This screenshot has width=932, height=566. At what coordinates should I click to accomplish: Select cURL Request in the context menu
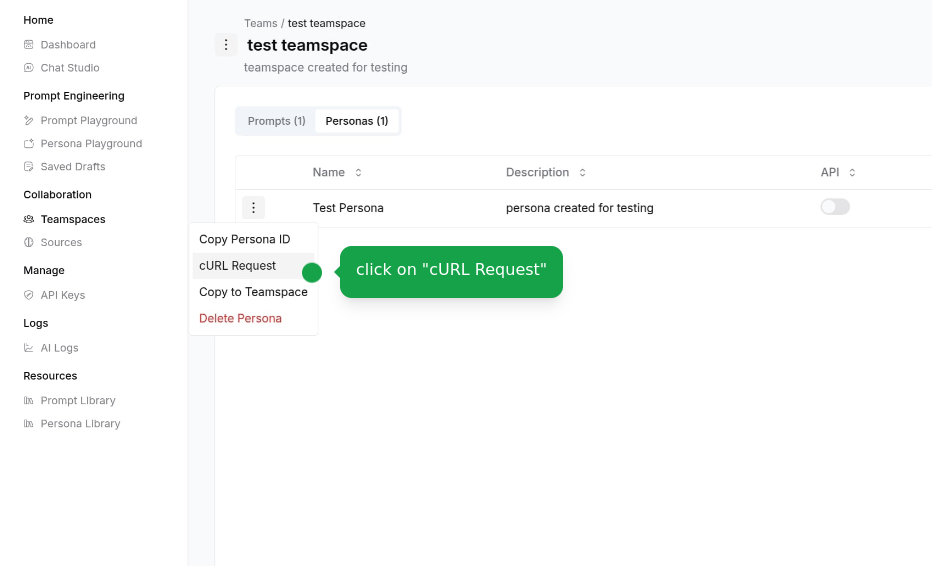(x=253, y=266)
